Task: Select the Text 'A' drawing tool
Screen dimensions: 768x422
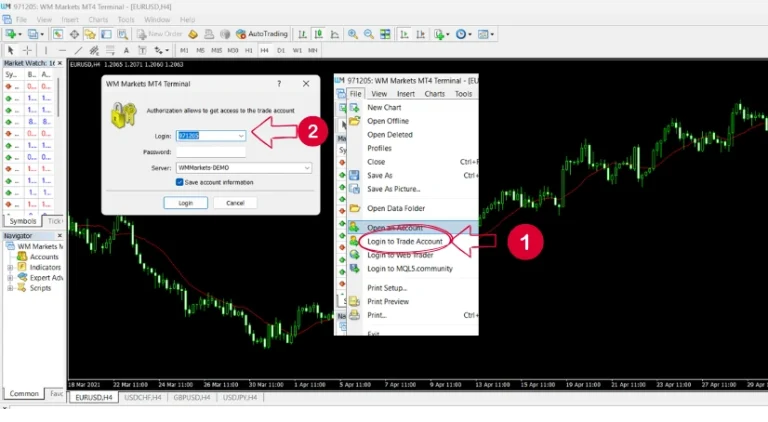Action: [x=126, y=50]
